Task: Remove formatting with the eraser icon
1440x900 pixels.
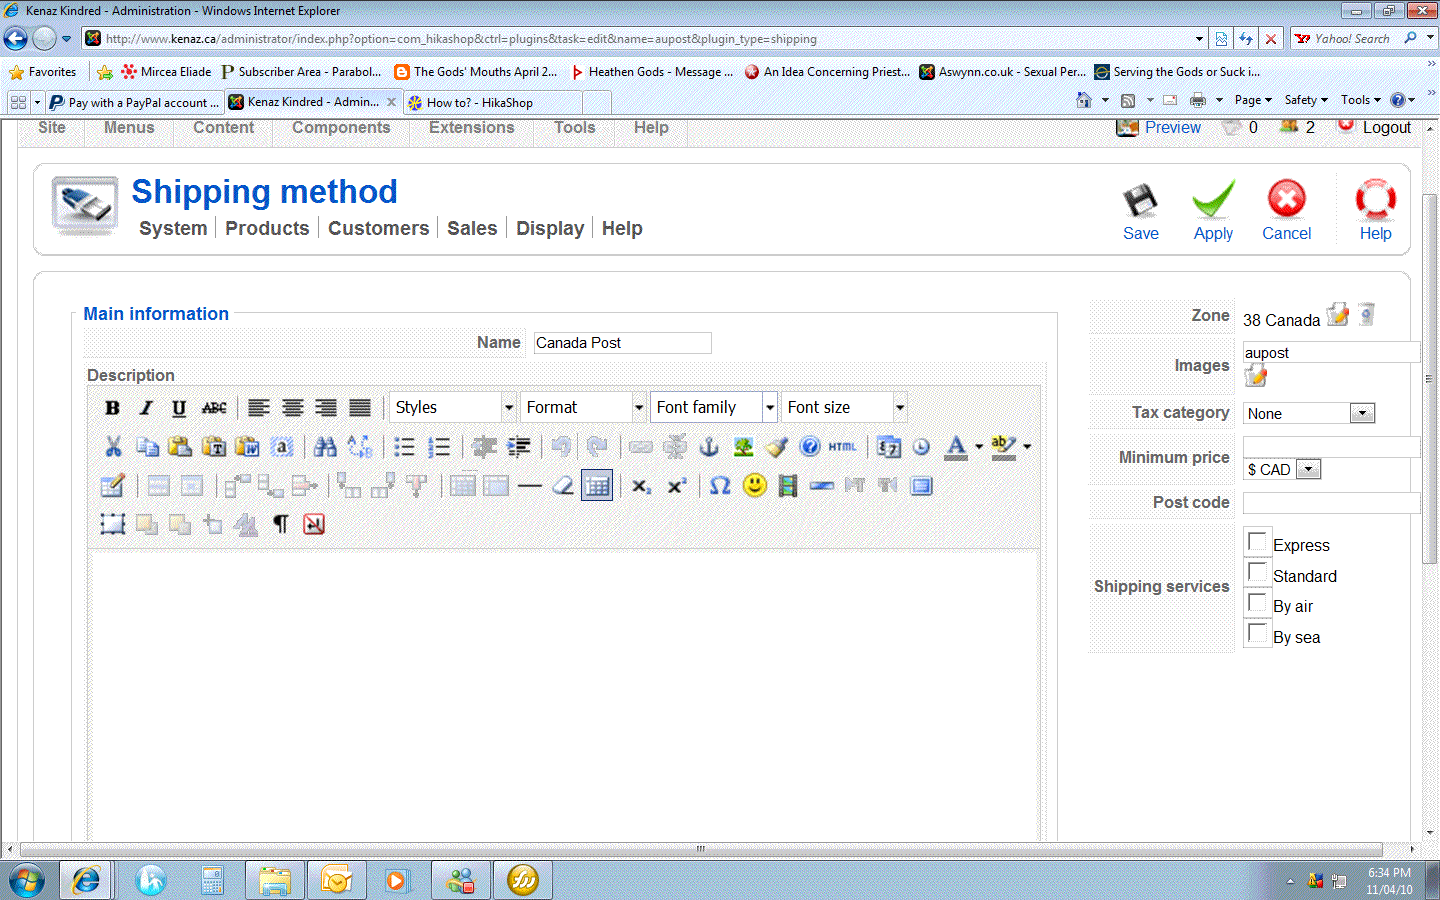Action: click(564, 486)
